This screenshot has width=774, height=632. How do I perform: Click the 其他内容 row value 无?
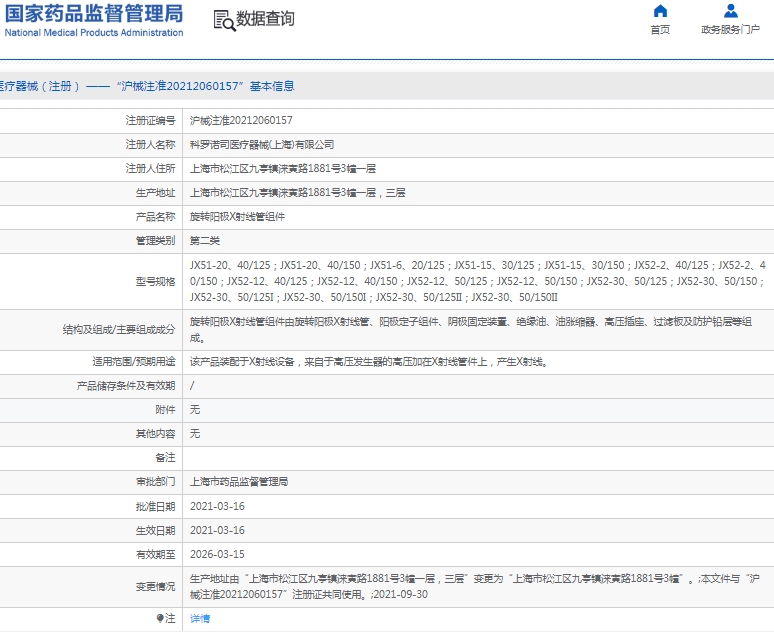pos(195,434)
